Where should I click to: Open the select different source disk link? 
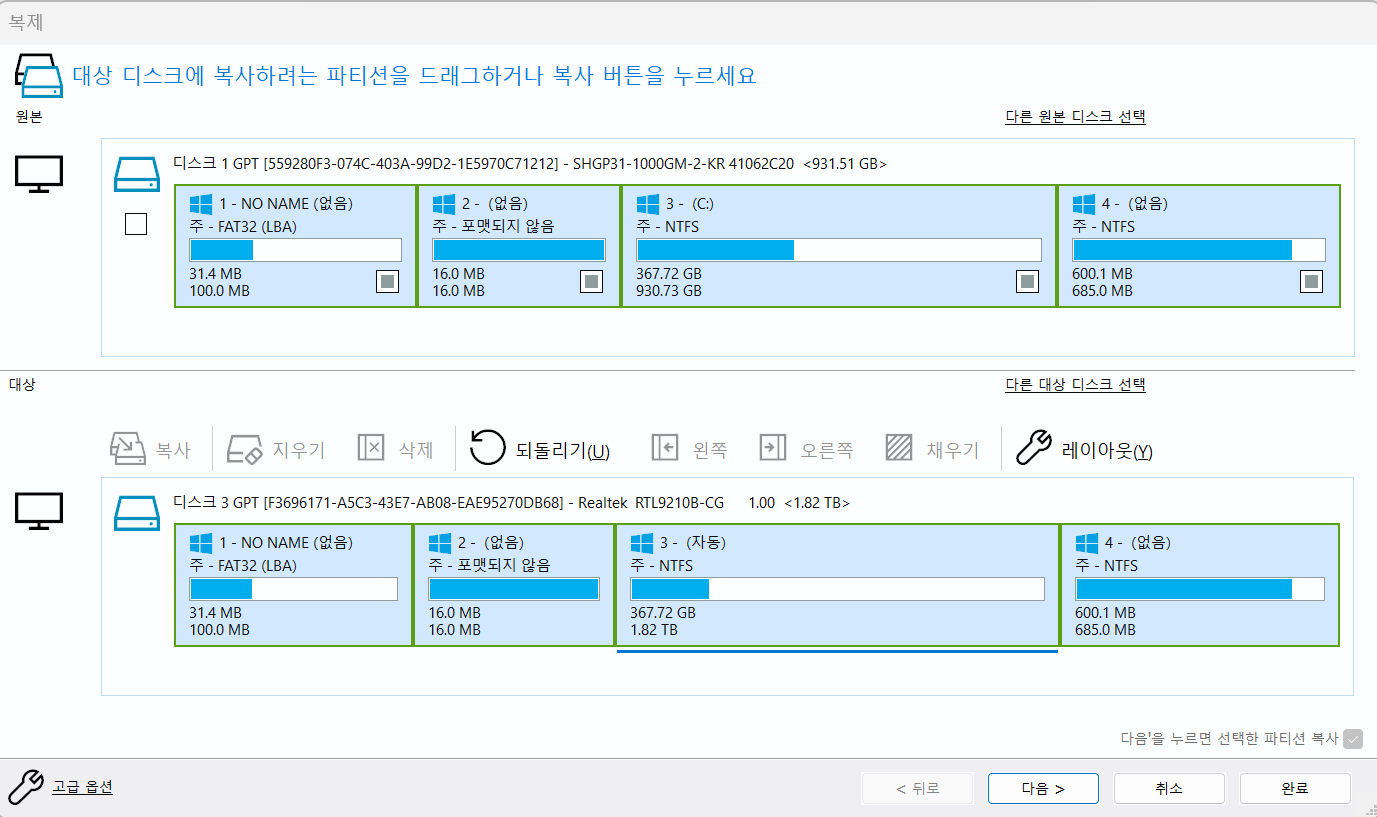pos(1075,116)
